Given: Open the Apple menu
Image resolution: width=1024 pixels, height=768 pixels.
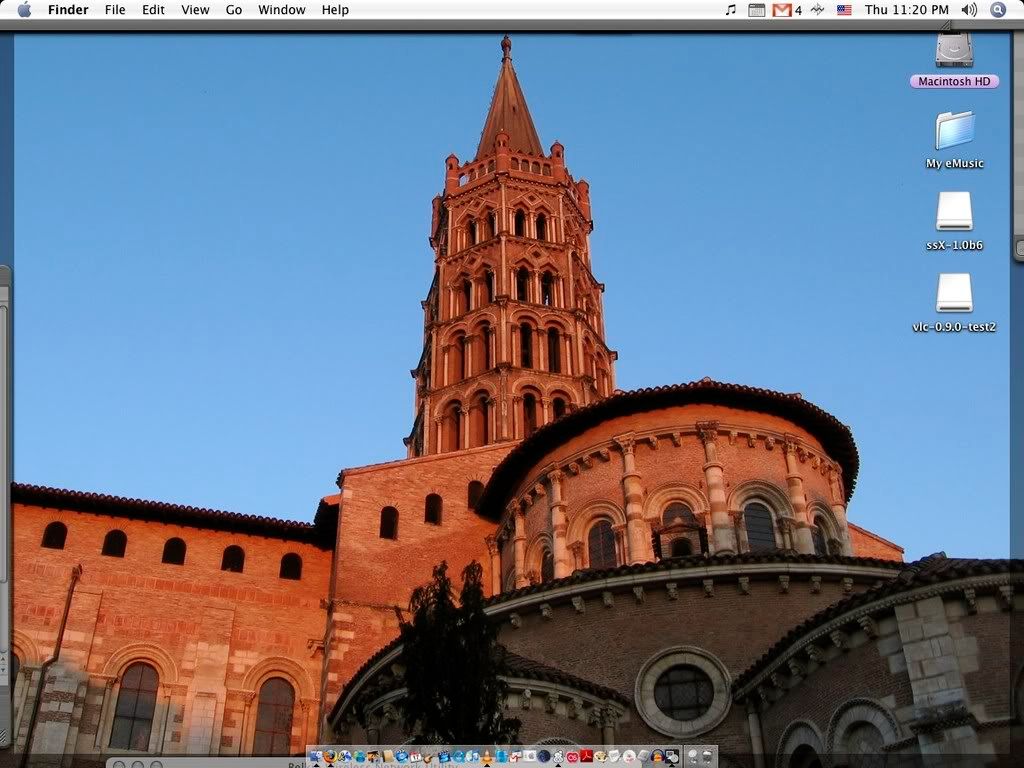Looking at the screenshot, I should [24, 10].
